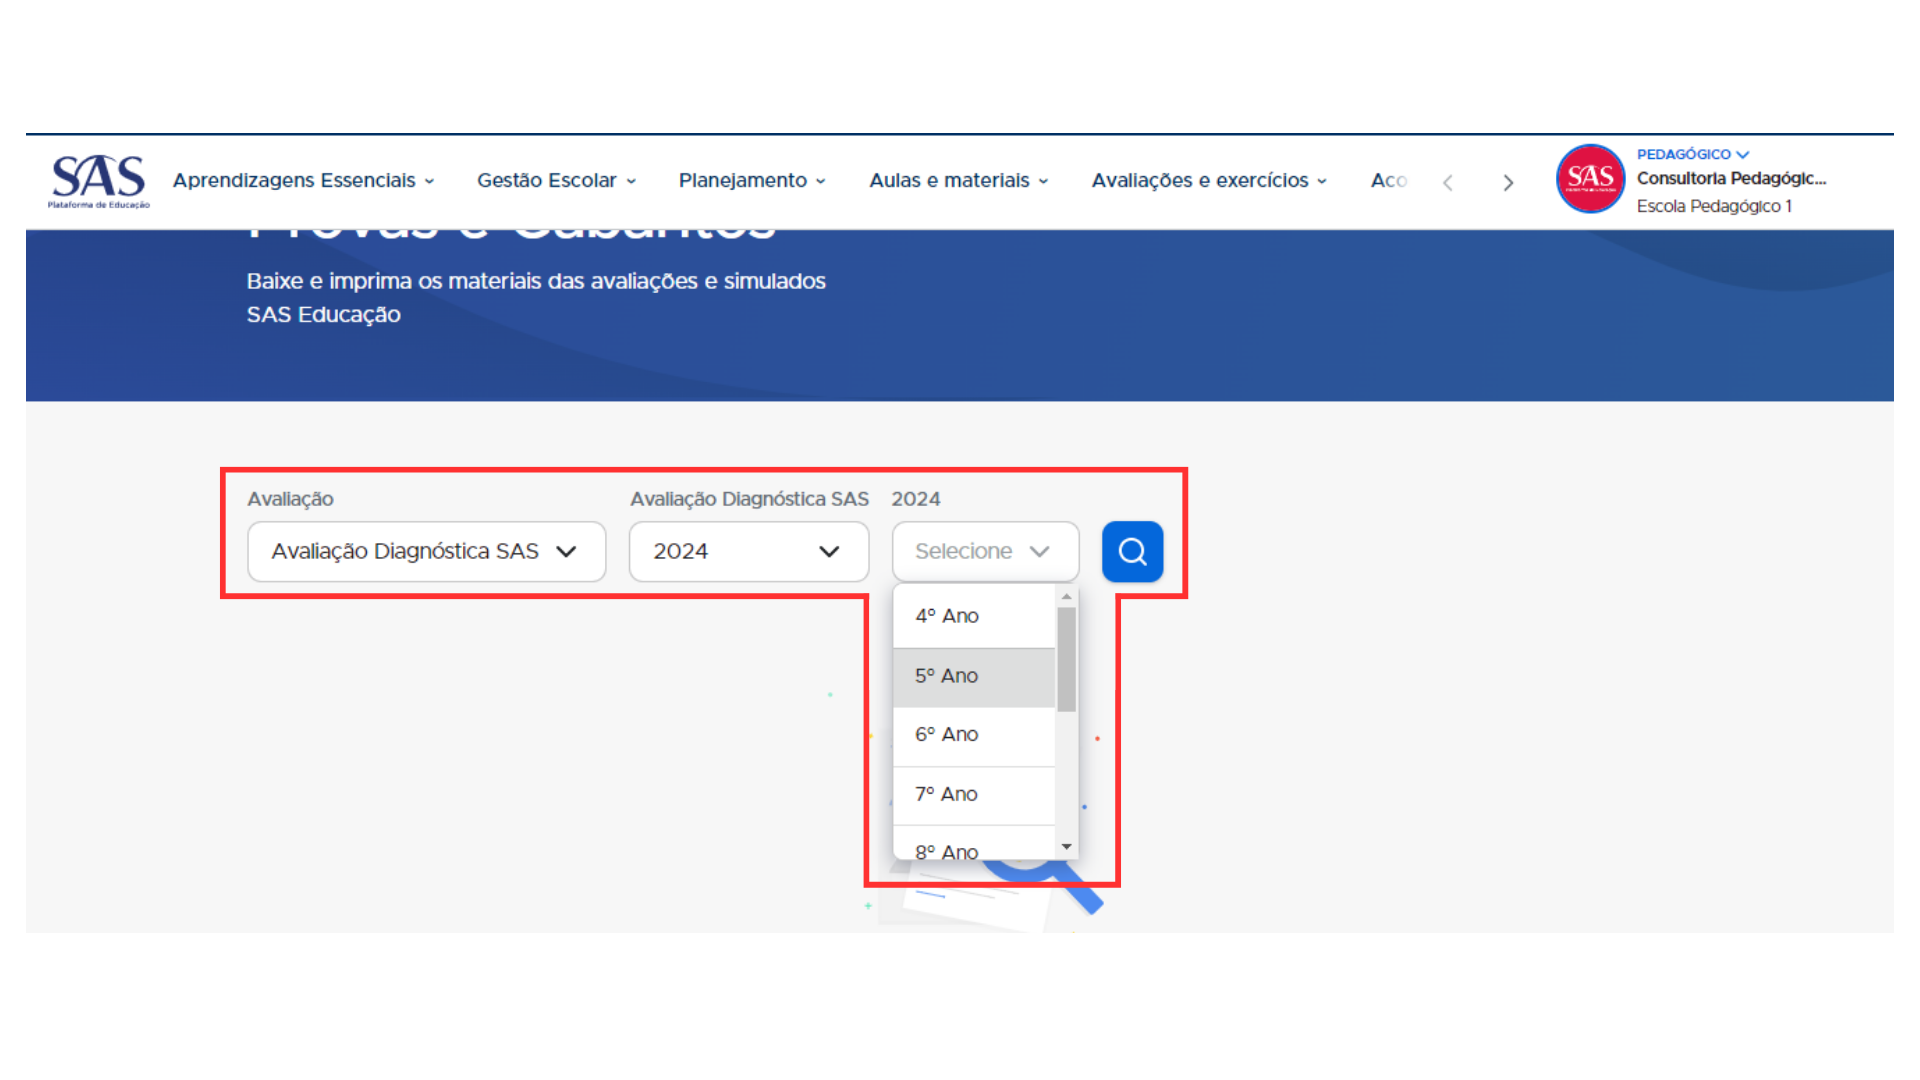Click the Consultoria Pedagógica account name
Viewport: 1920px width, 1080px height.
[x=1731, y=179]
